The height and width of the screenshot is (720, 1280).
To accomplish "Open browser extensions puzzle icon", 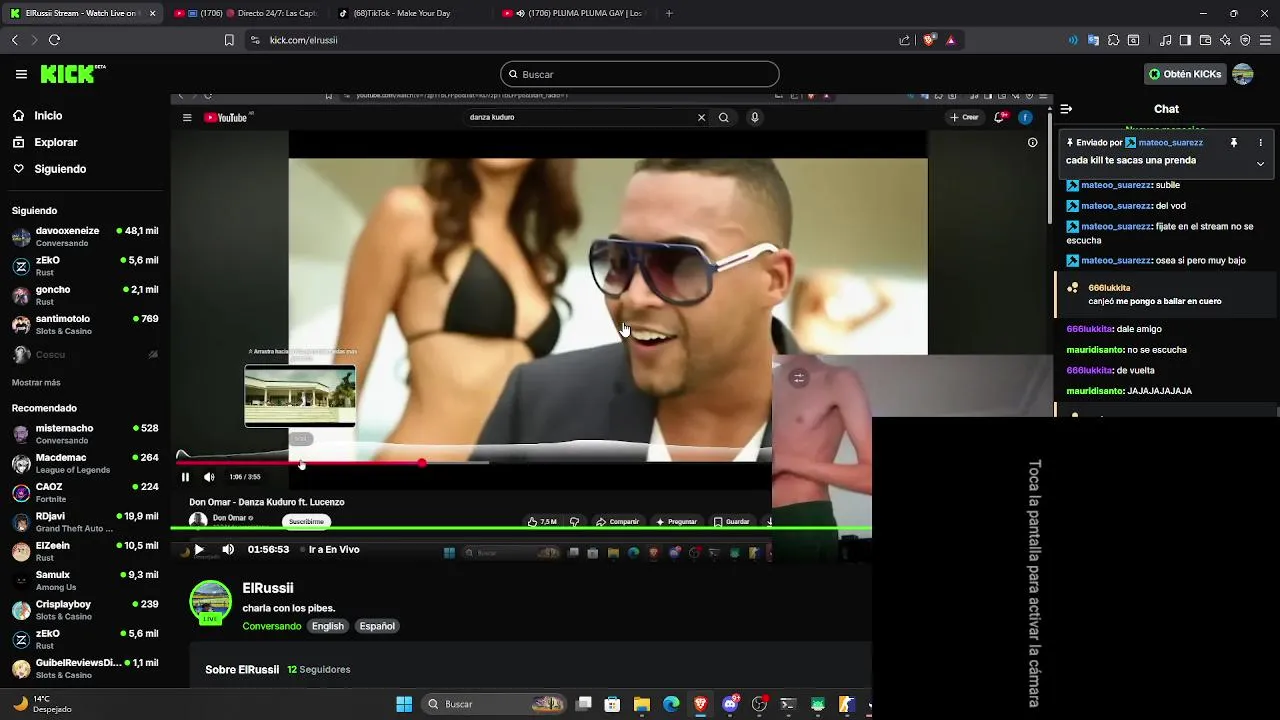I will click(x=1113, y=40).
